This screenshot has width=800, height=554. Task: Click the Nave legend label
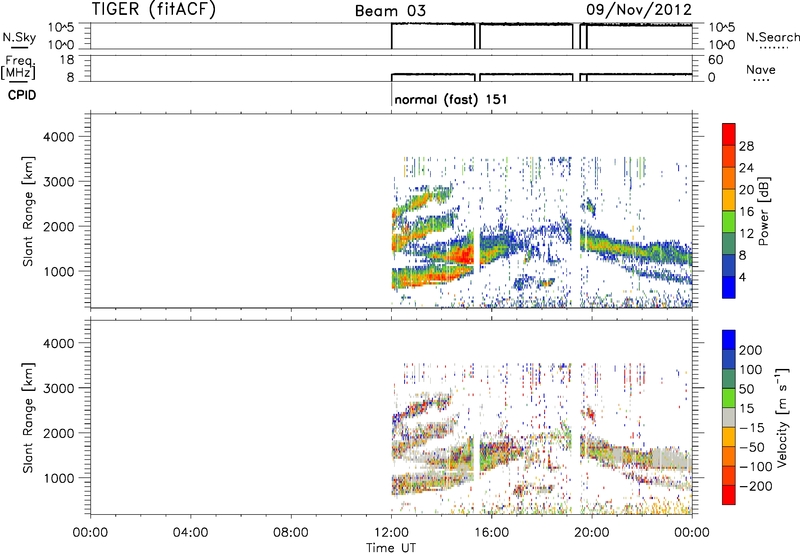tap(761, 69)
